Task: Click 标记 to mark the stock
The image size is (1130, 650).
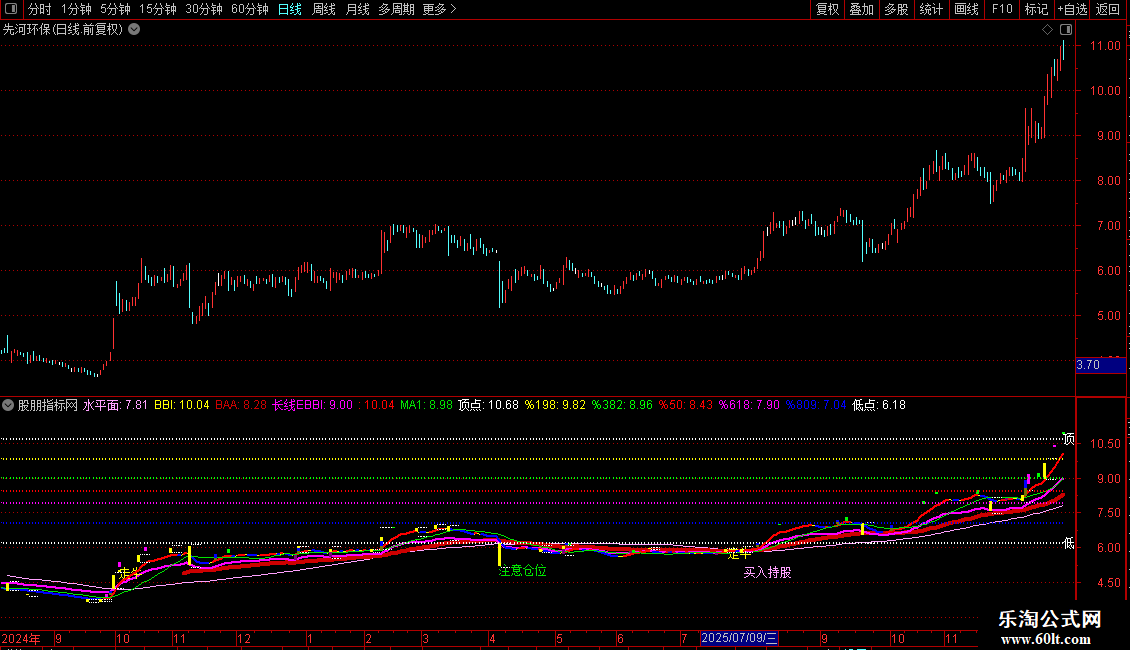Action: point(1036,9)
